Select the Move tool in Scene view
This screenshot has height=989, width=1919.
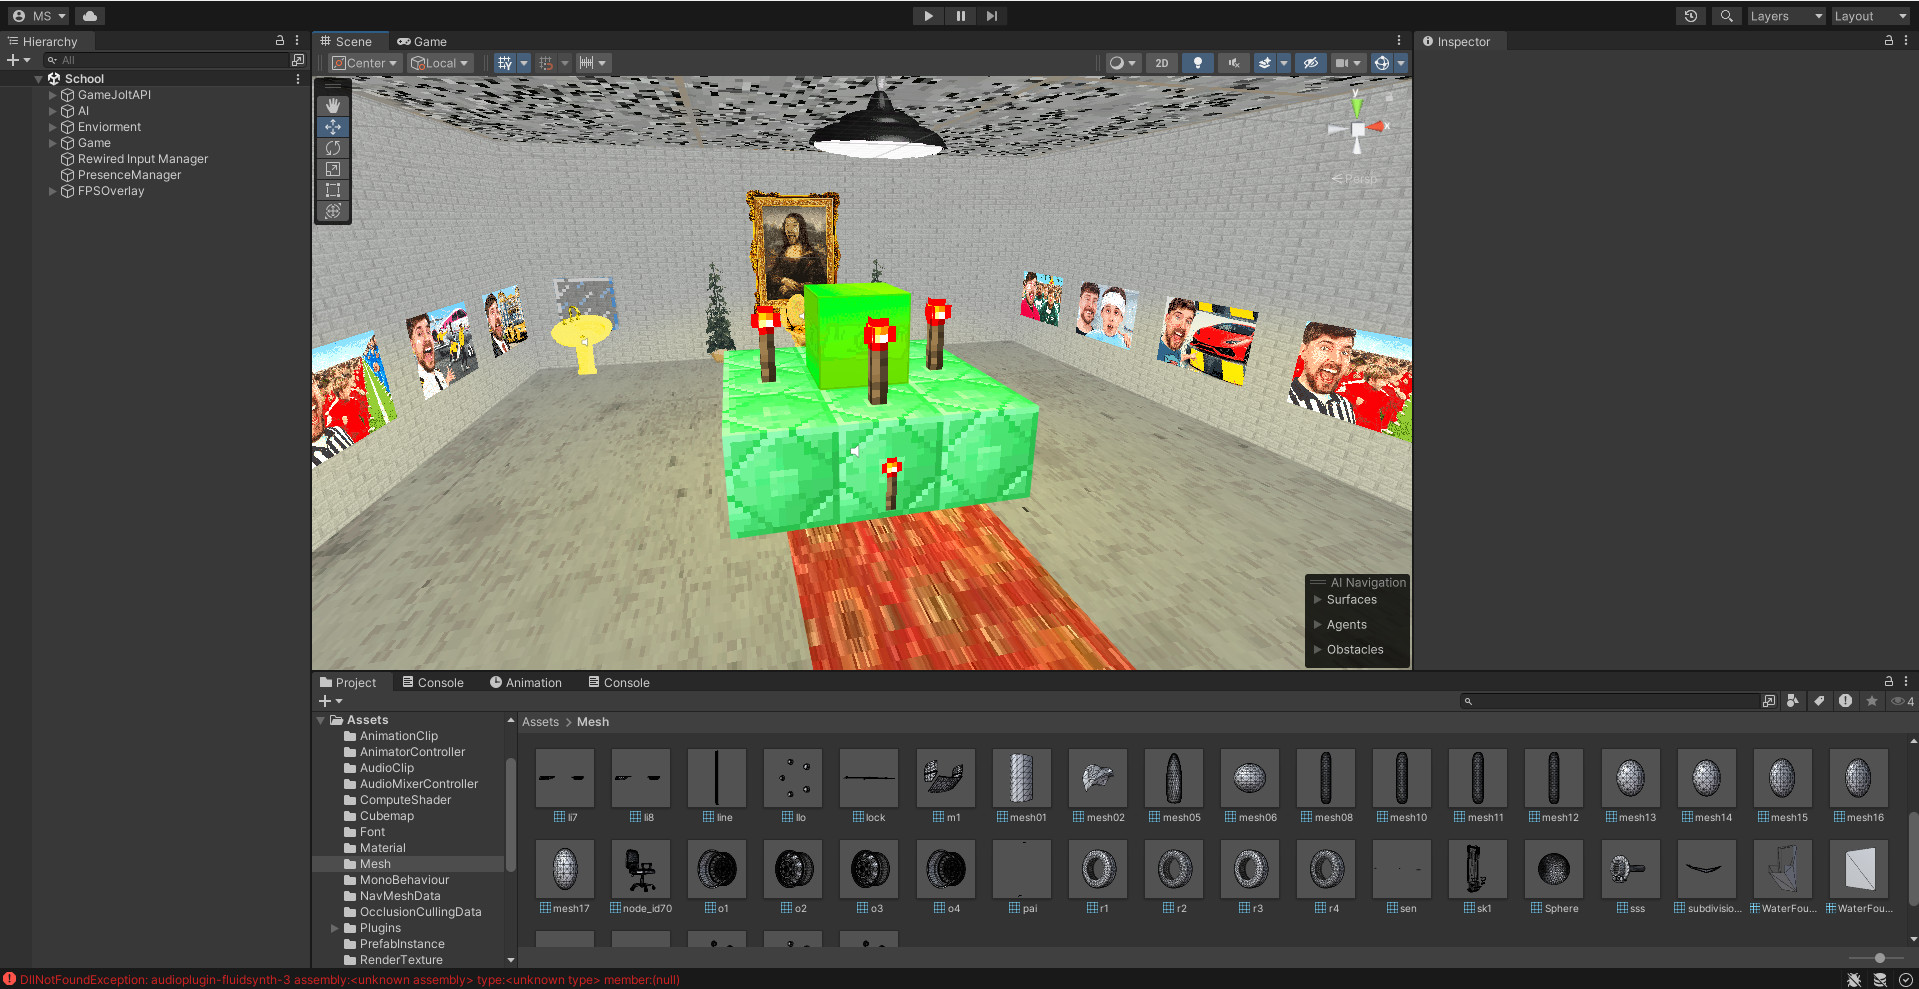[332, 127]
